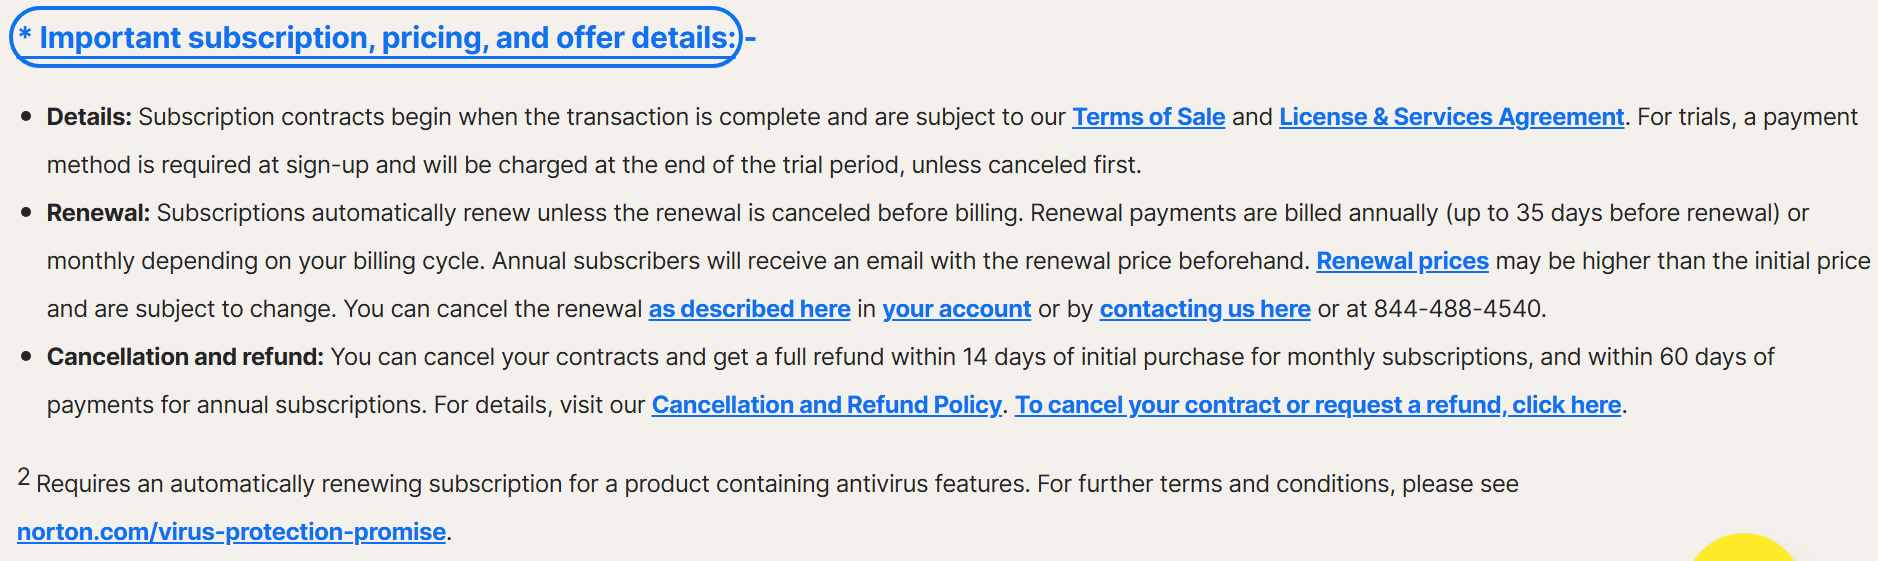The width and height of the screenshot is (1878, 561).
Task: Click the 'Requires an automatically renewing subscription' footnote text
Action: click(x=777, y=484)
